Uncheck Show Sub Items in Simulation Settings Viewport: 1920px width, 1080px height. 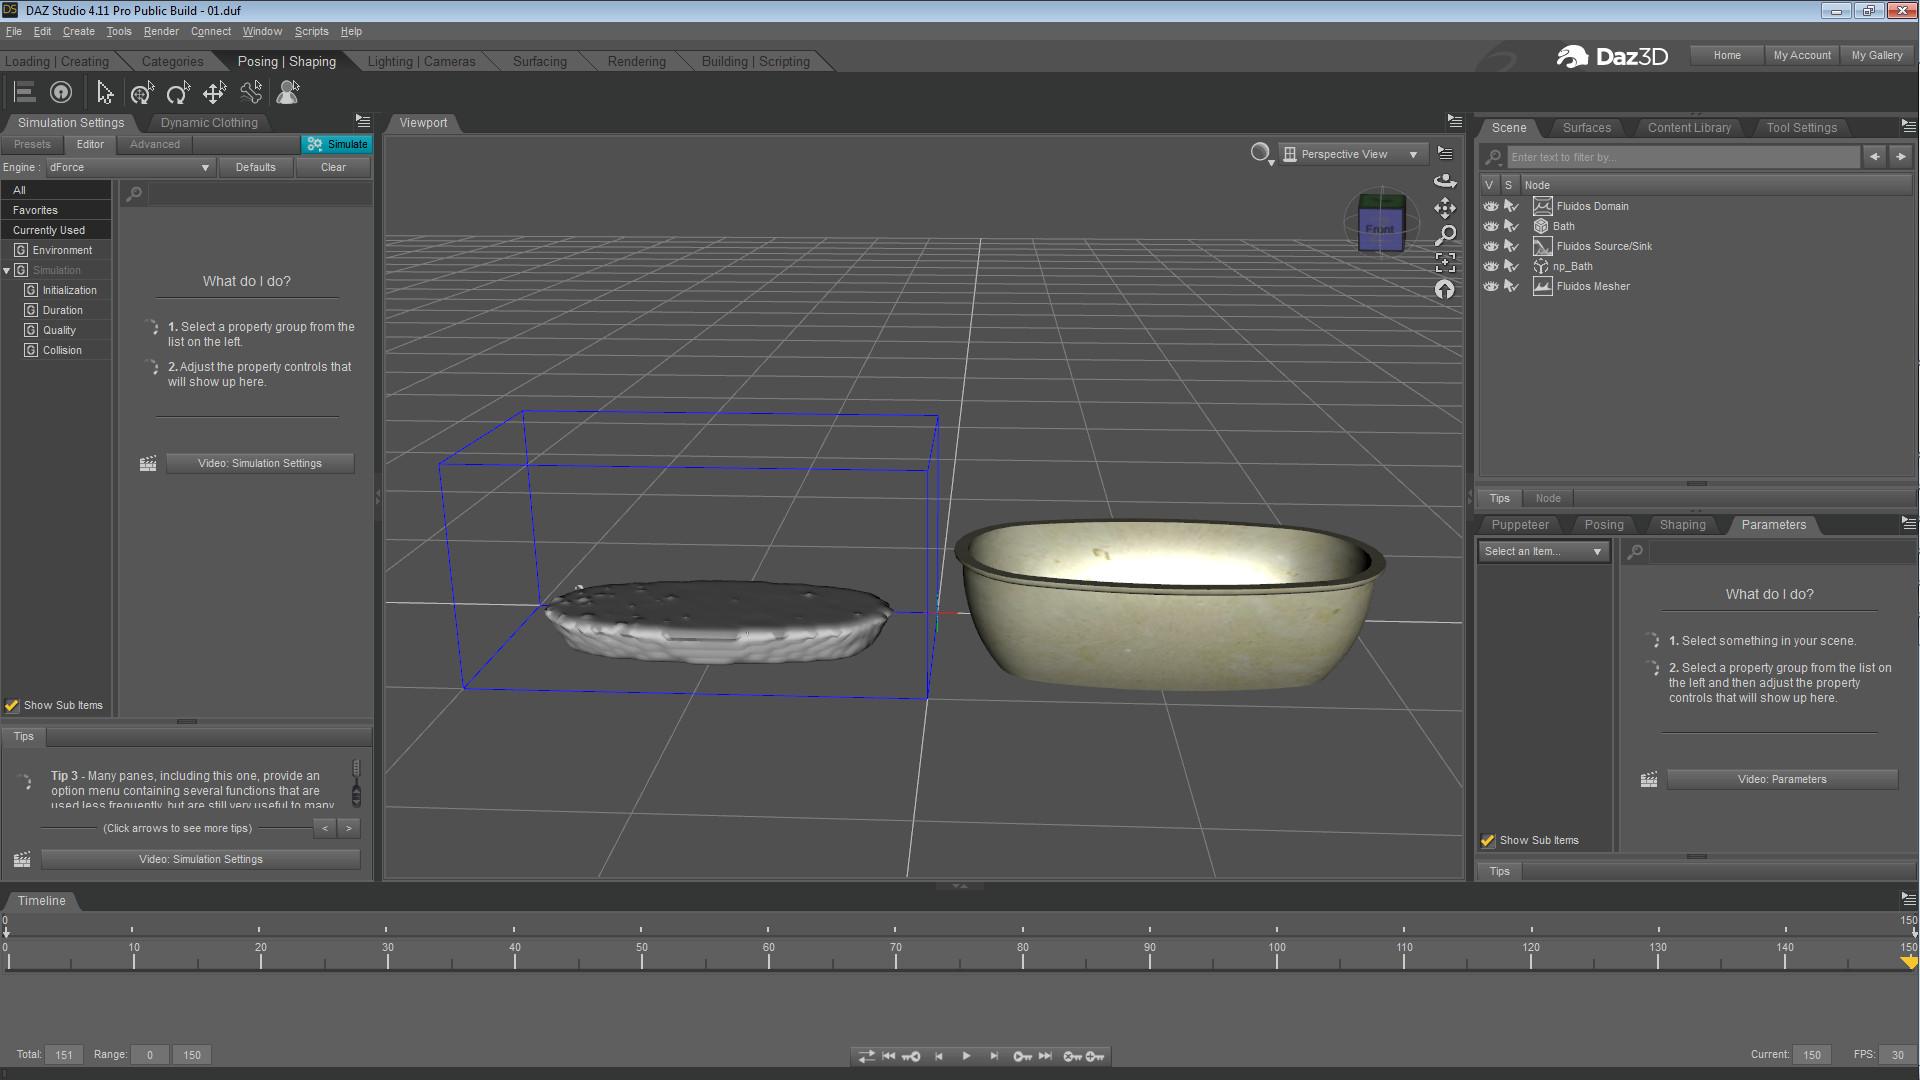tap(12, 705)
